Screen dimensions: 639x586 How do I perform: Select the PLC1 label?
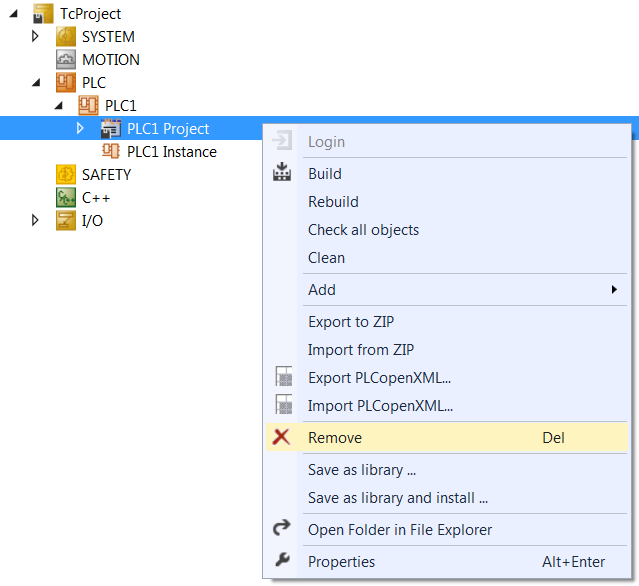121,106
